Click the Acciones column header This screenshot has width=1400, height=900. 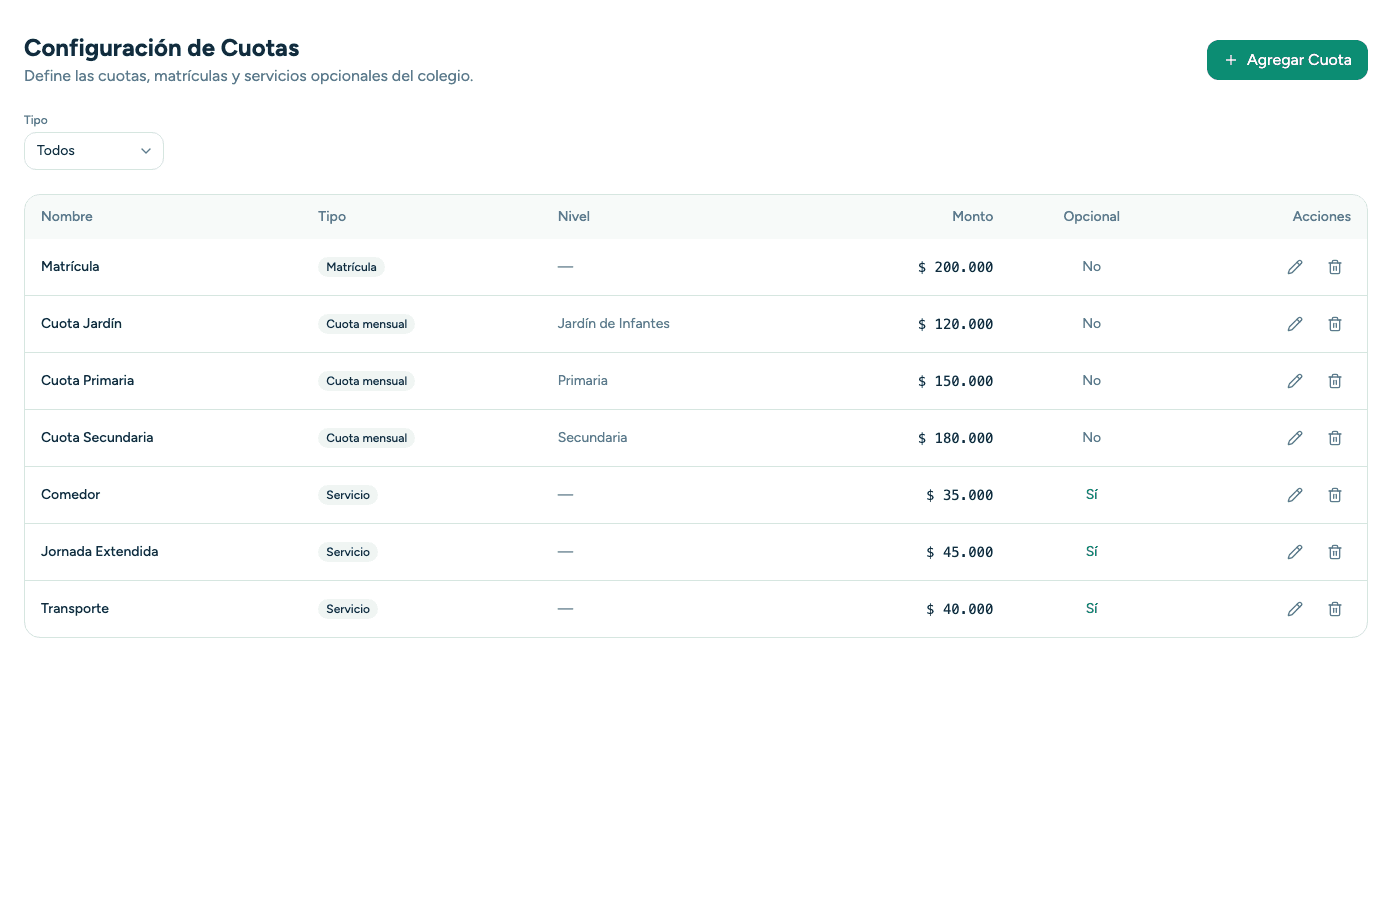click(1321, 217)
